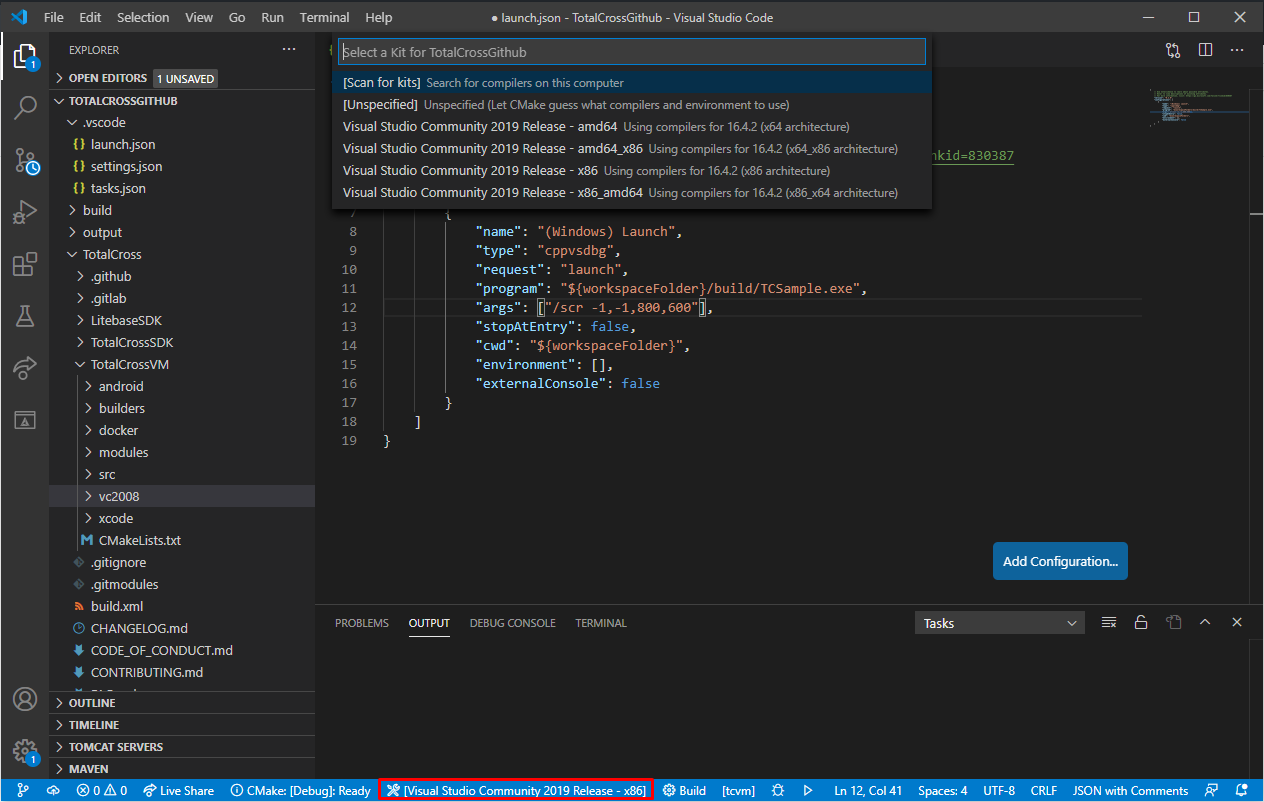Expand the TIMELINE section

[182, 725]
